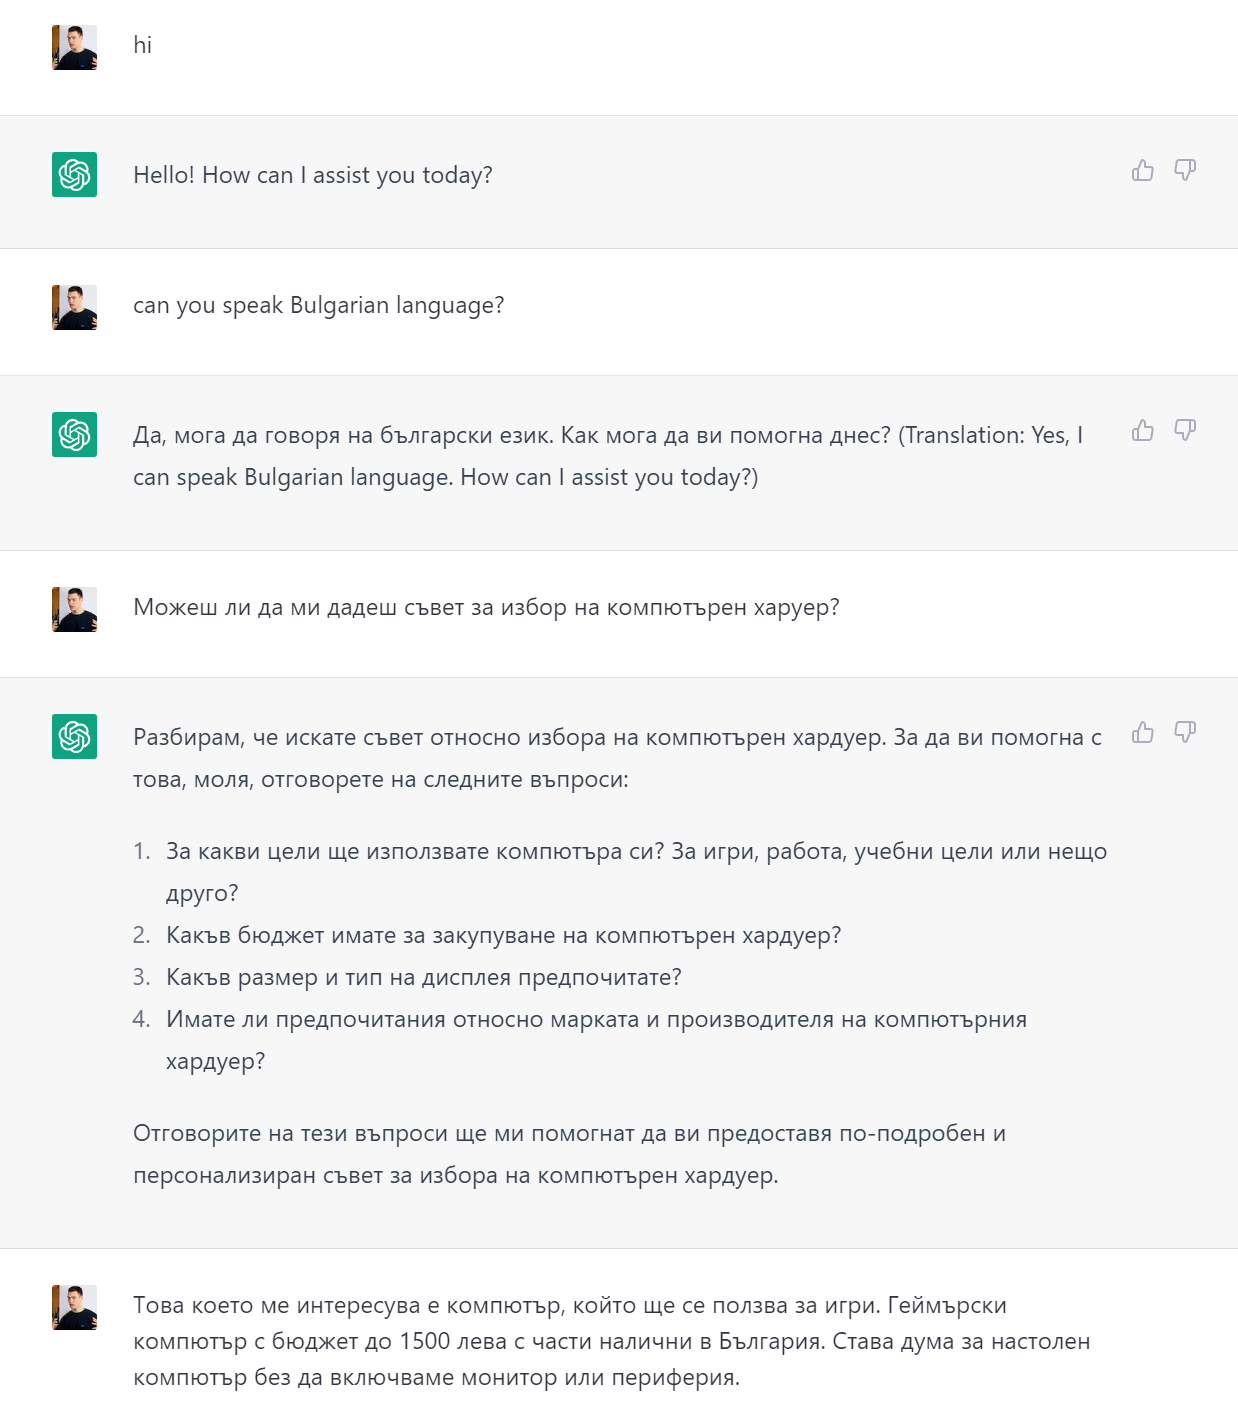Click ChatGPT logo beside 'Да, мога да говоря'
Image resolution: width=1238 pixels, height=1417 pixels.
coord(74,435)
